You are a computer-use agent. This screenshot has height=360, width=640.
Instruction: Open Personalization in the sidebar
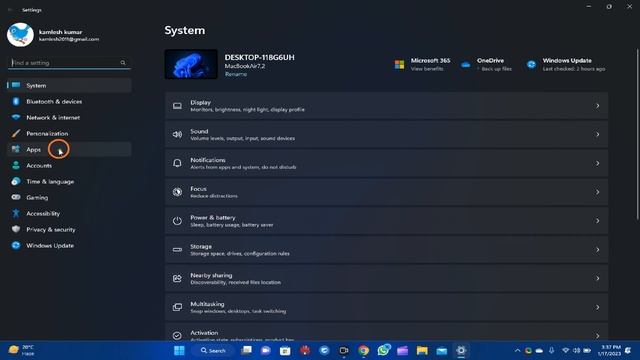coord(69,133)
